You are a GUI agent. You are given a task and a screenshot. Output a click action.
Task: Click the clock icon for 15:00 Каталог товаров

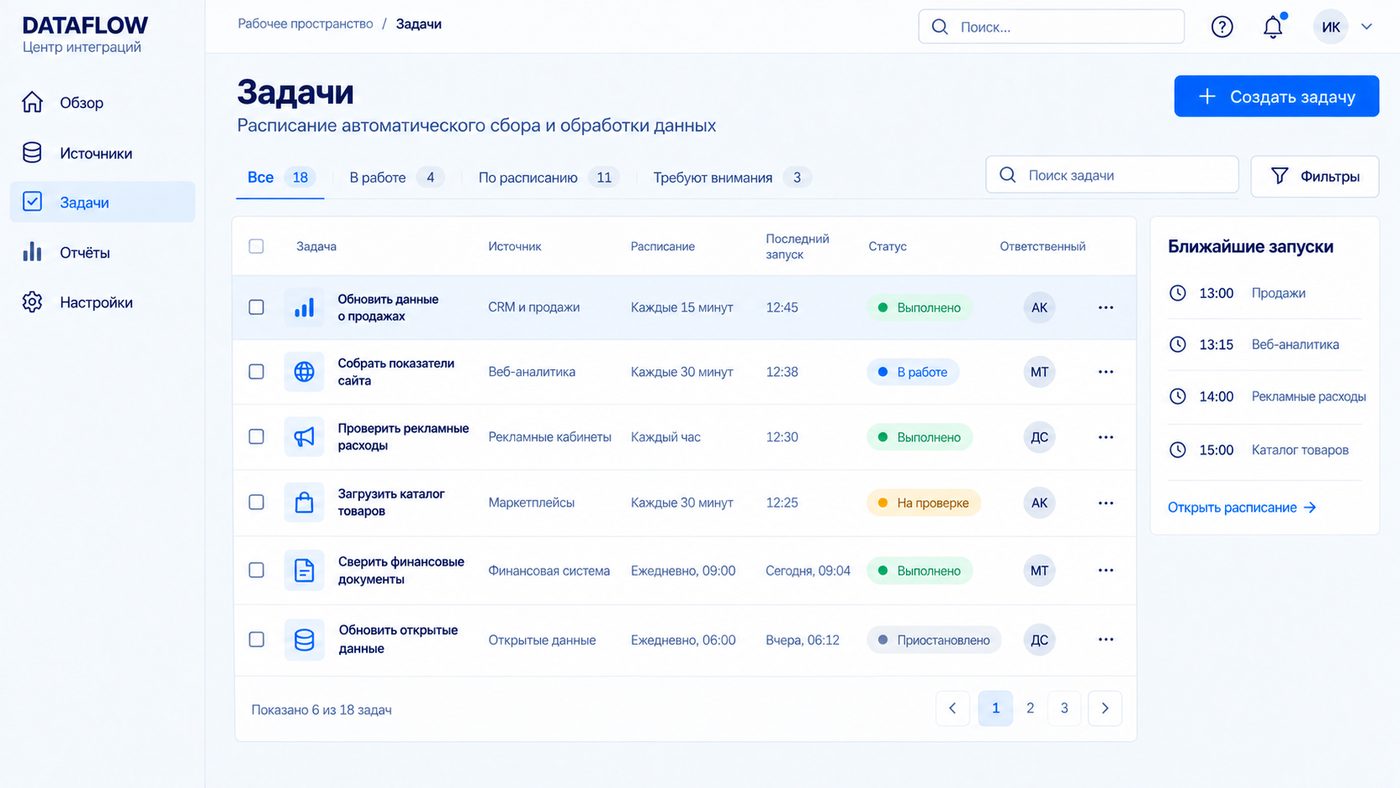coord(1178,450)
